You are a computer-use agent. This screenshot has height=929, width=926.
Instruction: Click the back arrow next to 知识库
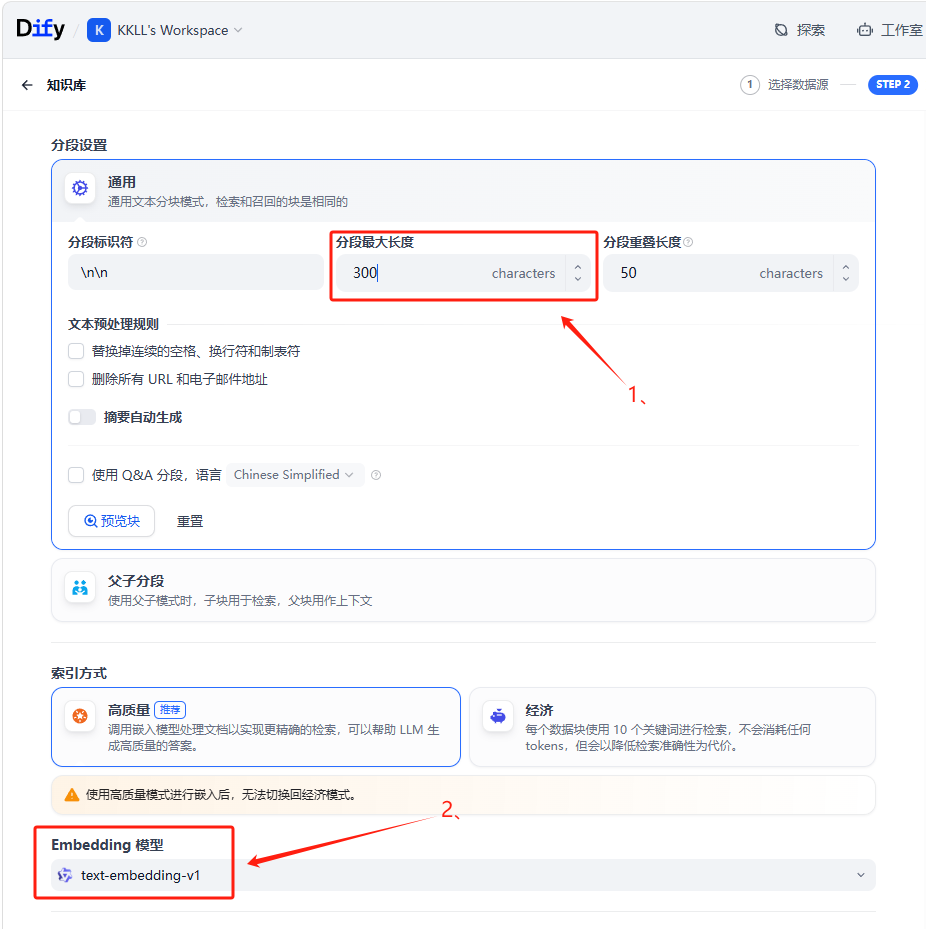[x=27, y=85]
